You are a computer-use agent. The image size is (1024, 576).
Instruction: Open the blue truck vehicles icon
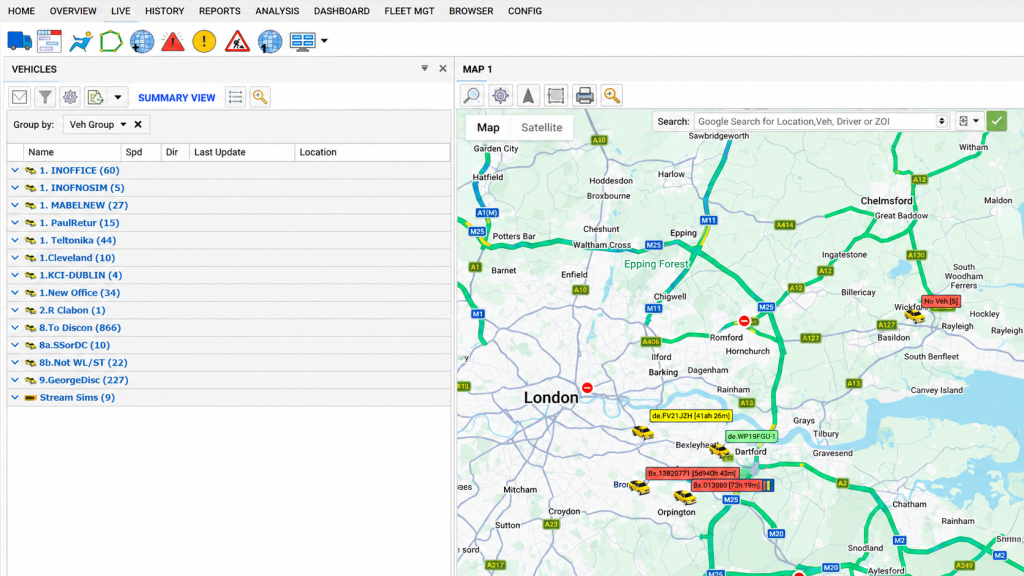pos(20,41)
